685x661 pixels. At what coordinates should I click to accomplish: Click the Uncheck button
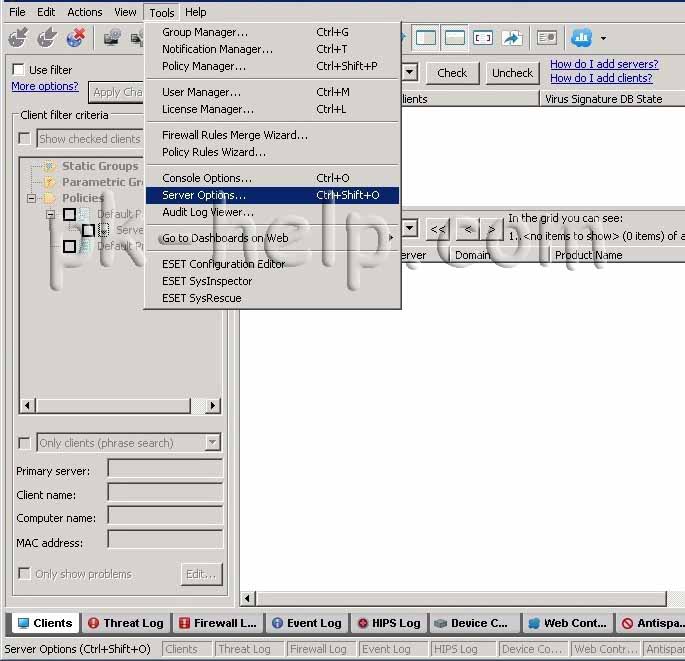[512, 73]
